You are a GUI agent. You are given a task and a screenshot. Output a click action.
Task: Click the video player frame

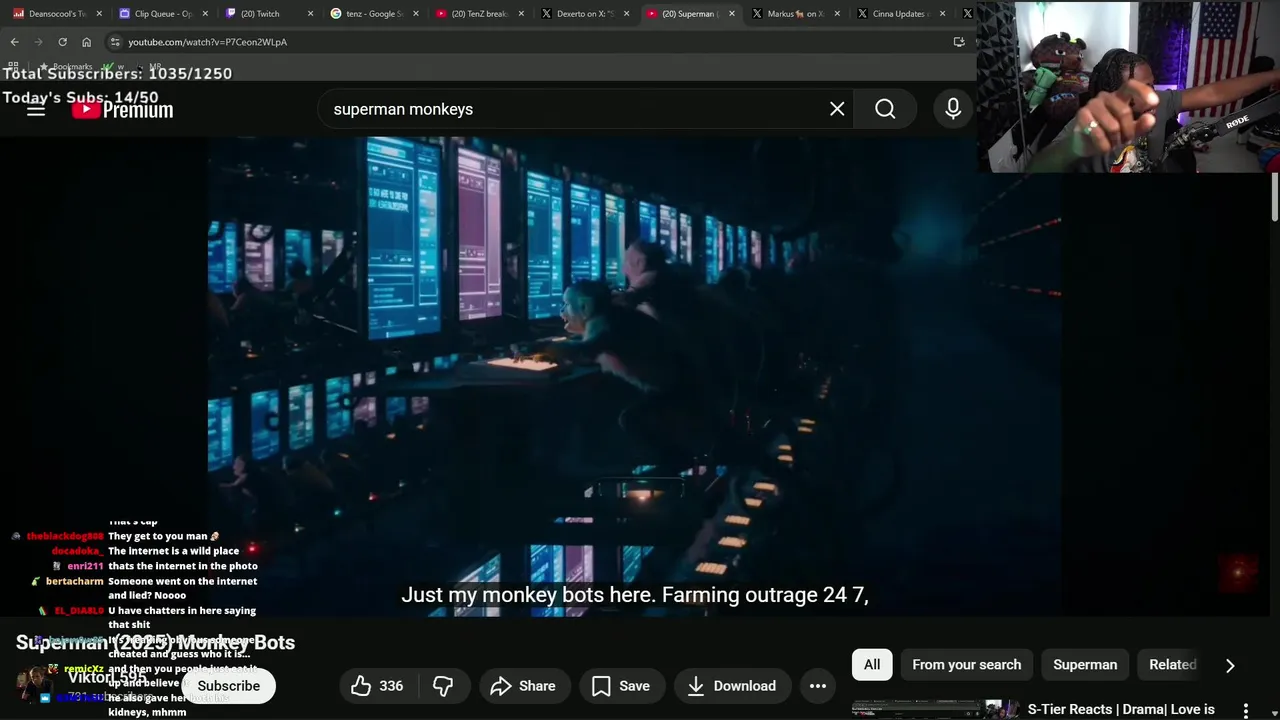click(634, 376)
